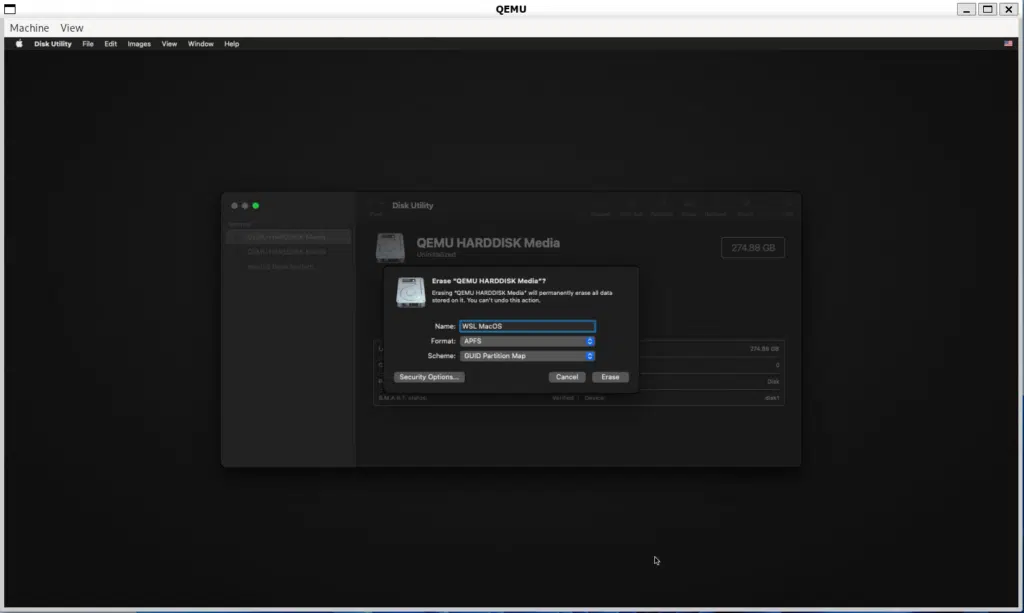Image resolution: width=1024 pixels, height=613 pixels.
Task: Open the macOS View menu beside Images
Action: (169, 44)
